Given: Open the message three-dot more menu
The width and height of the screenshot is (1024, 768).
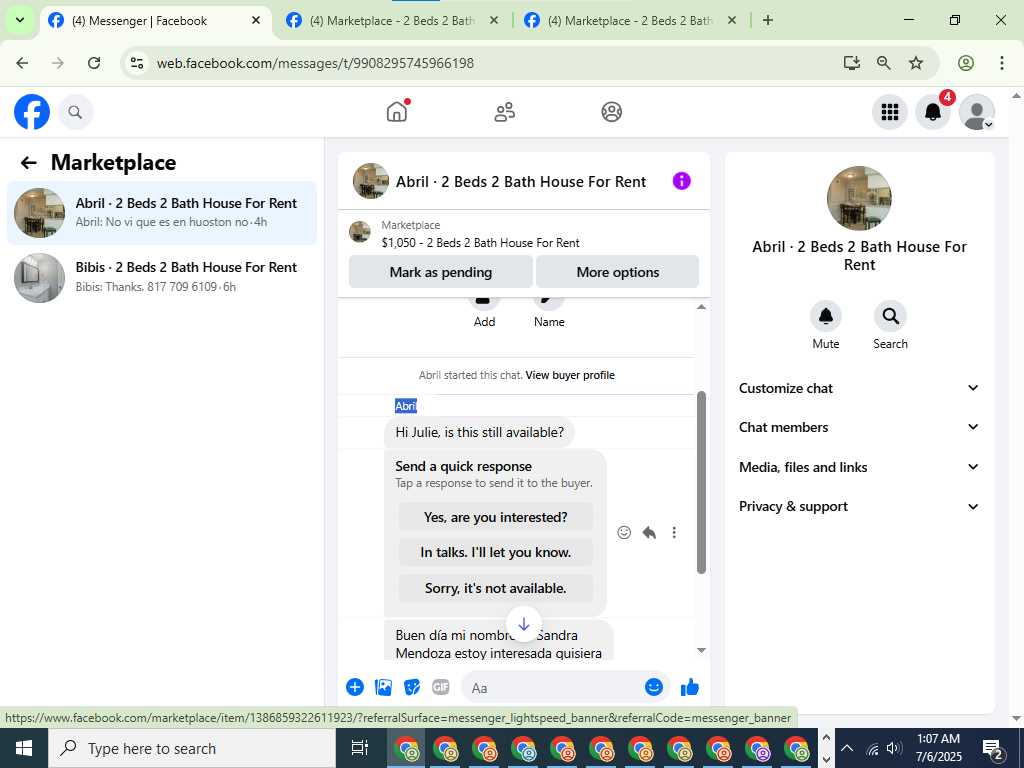Looking at the screenshot, I should click(x=674, y=532).
